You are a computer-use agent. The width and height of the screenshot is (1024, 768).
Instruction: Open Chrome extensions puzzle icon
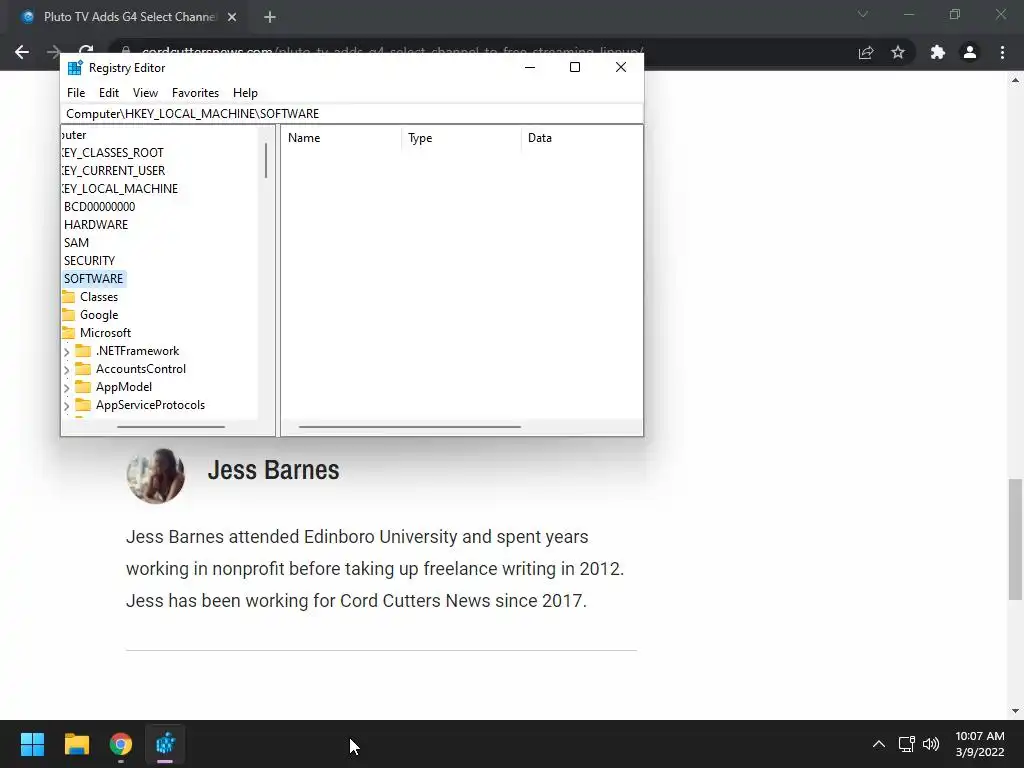[x=938, y=52]
